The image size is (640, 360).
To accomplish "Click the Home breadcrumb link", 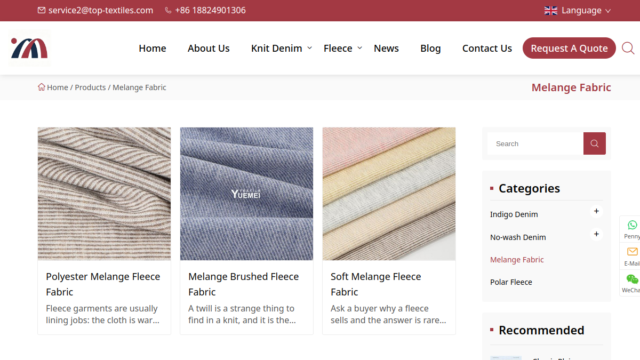I will coord(57,87).
